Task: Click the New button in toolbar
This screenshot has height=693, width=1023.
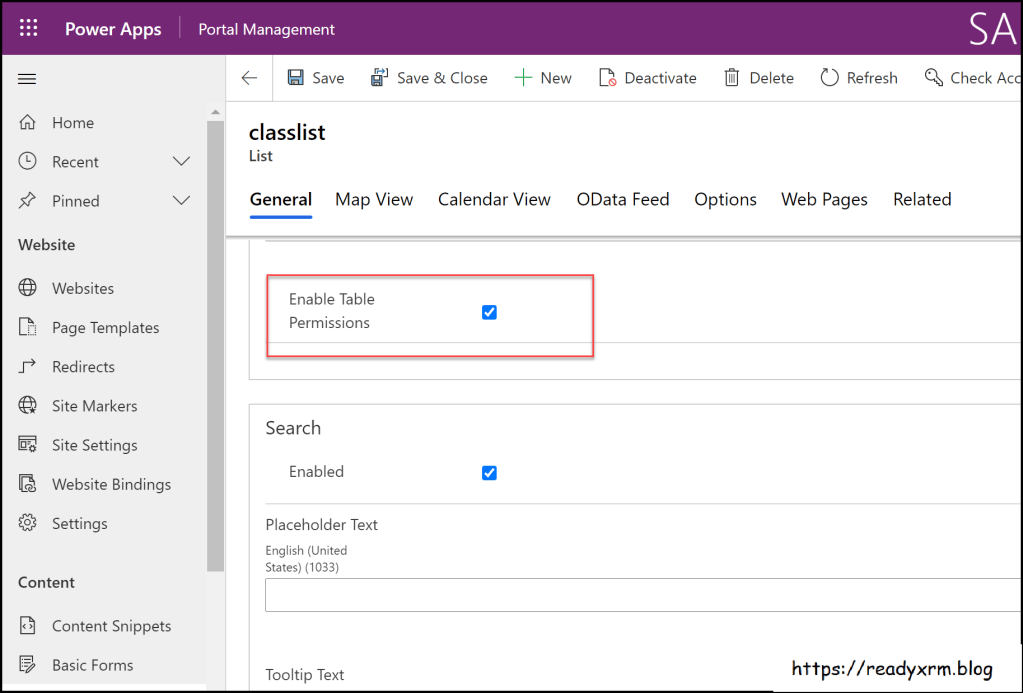Action: pyautogui.click(x=543, y=78)
